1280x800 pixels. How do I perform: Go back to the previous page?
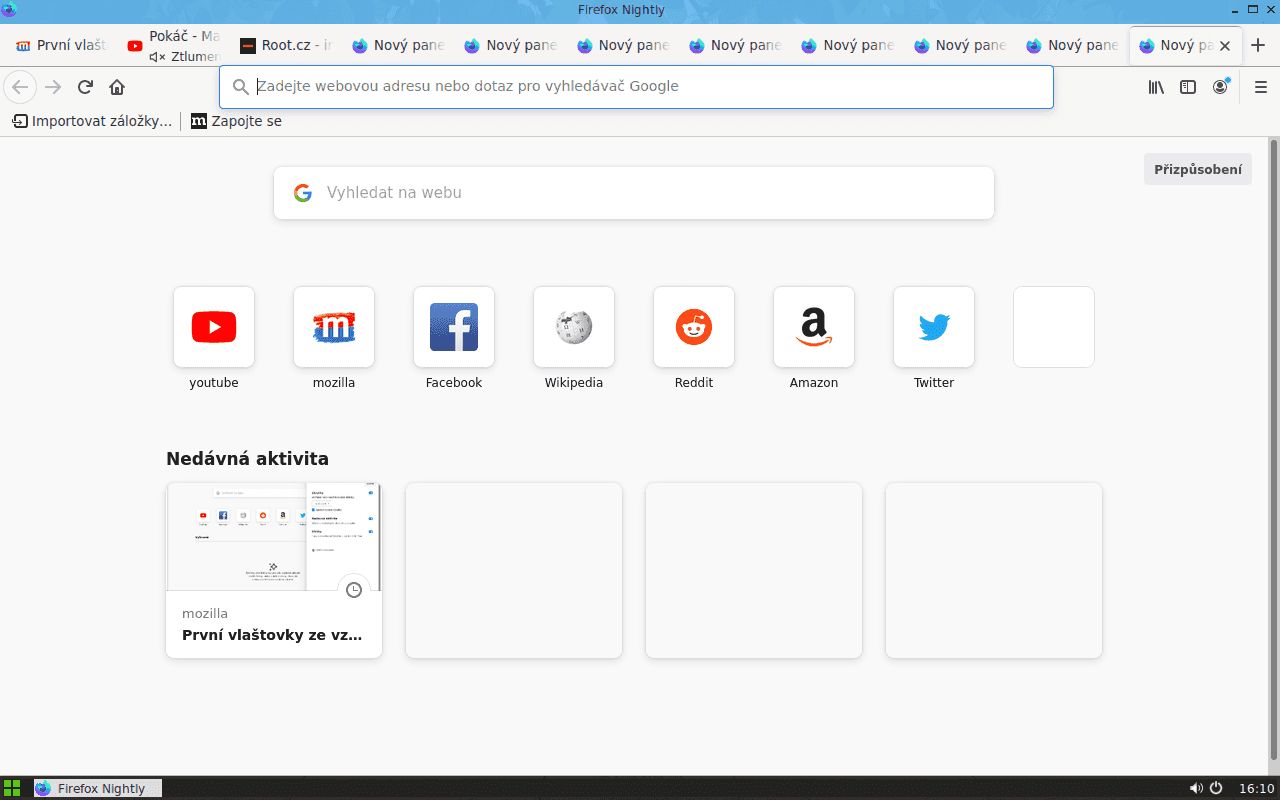20,87
